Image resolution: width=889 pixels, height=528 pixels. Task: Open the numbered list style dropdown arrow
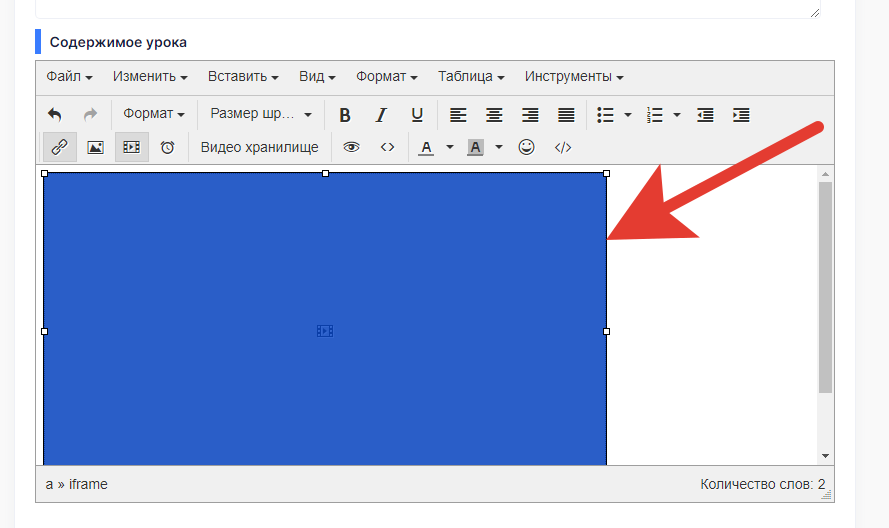tap(677, 115)
